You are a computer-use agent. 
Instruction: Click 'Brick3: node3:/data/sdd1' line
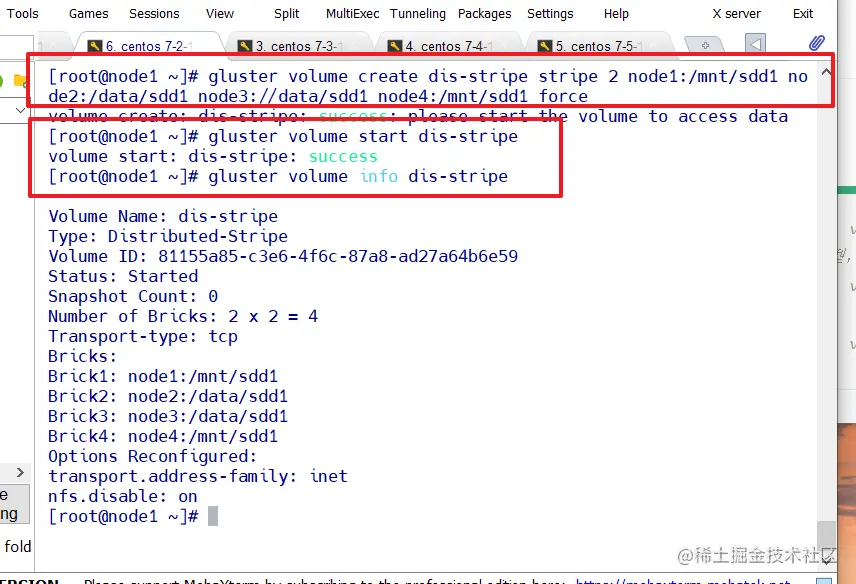pyautogui.click(x=168, y=416)
